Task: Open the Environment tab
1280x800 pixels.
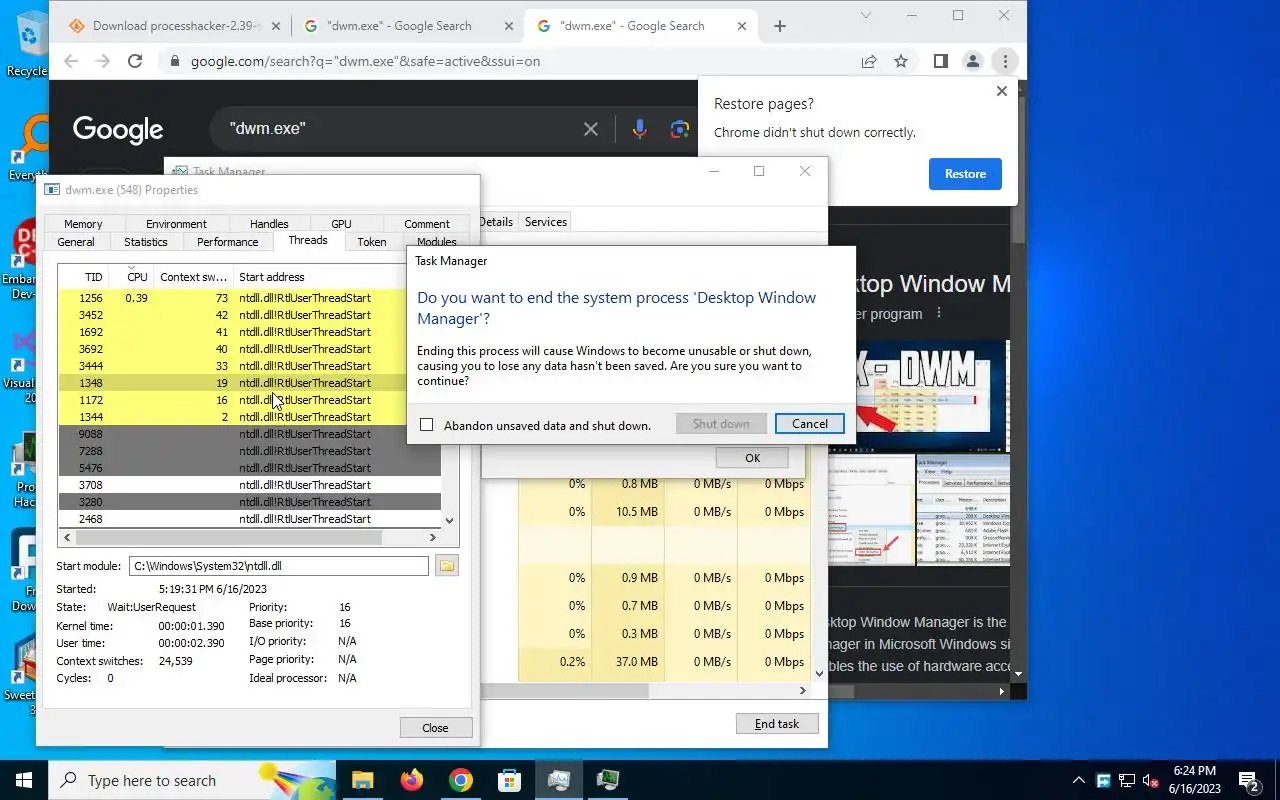Action: tap(176, 224)
